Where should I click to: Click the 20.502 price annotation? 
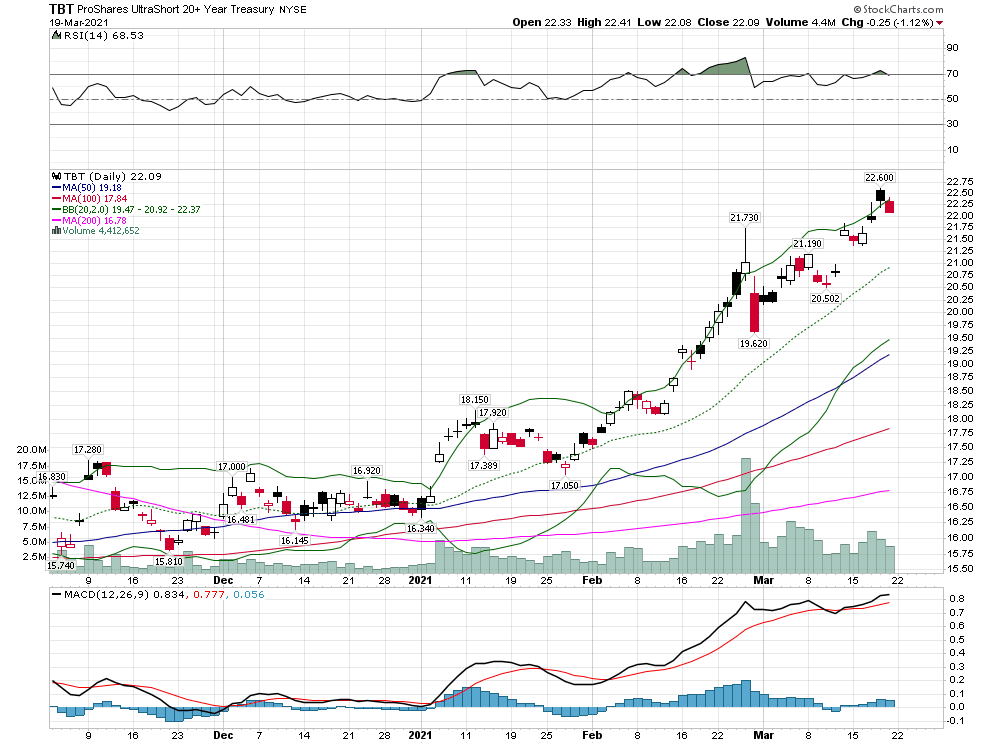[x=825, y=299]
